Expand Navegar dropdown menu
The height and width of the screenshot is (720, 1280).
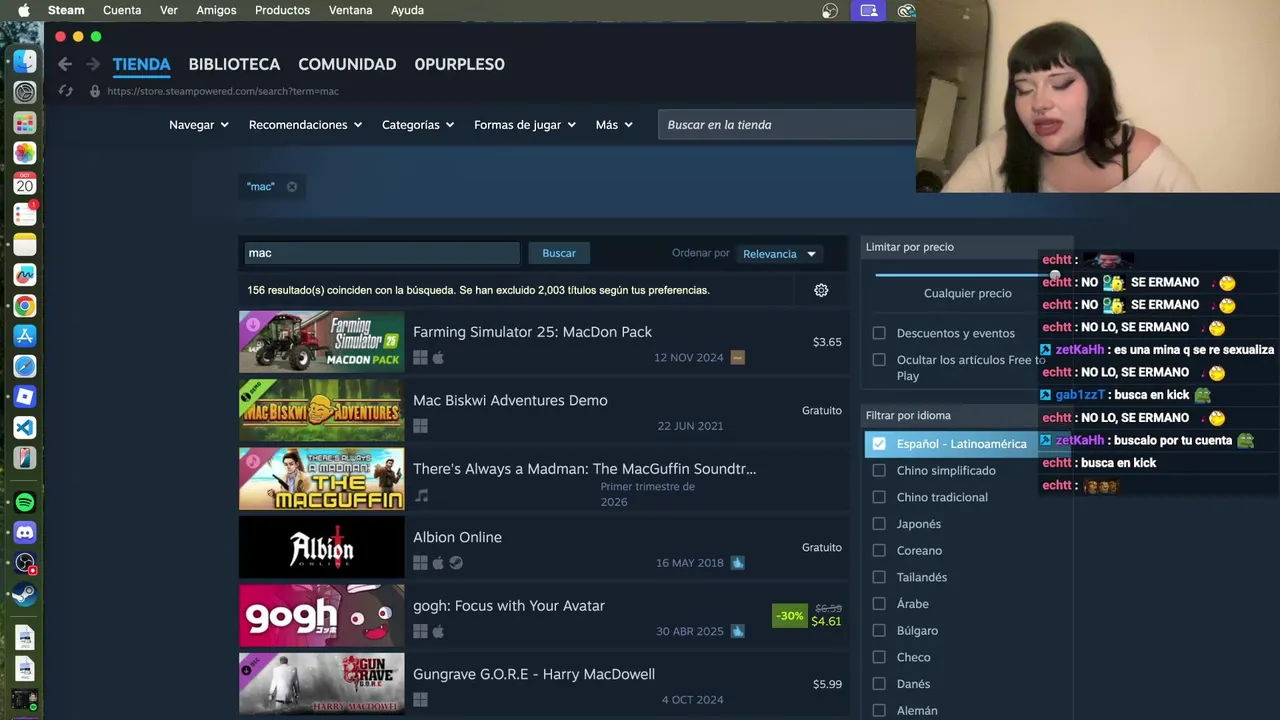(199, 125)
